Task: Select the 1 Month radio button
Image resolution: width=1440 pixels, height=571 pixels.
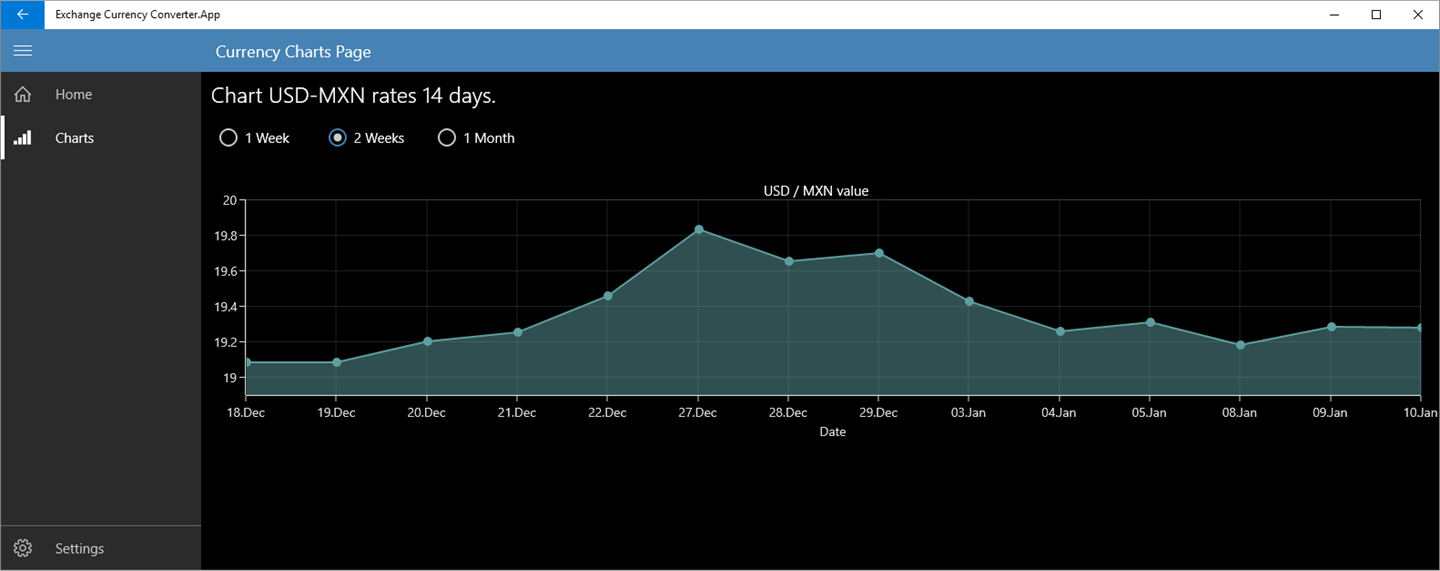Action: point(447,138)
